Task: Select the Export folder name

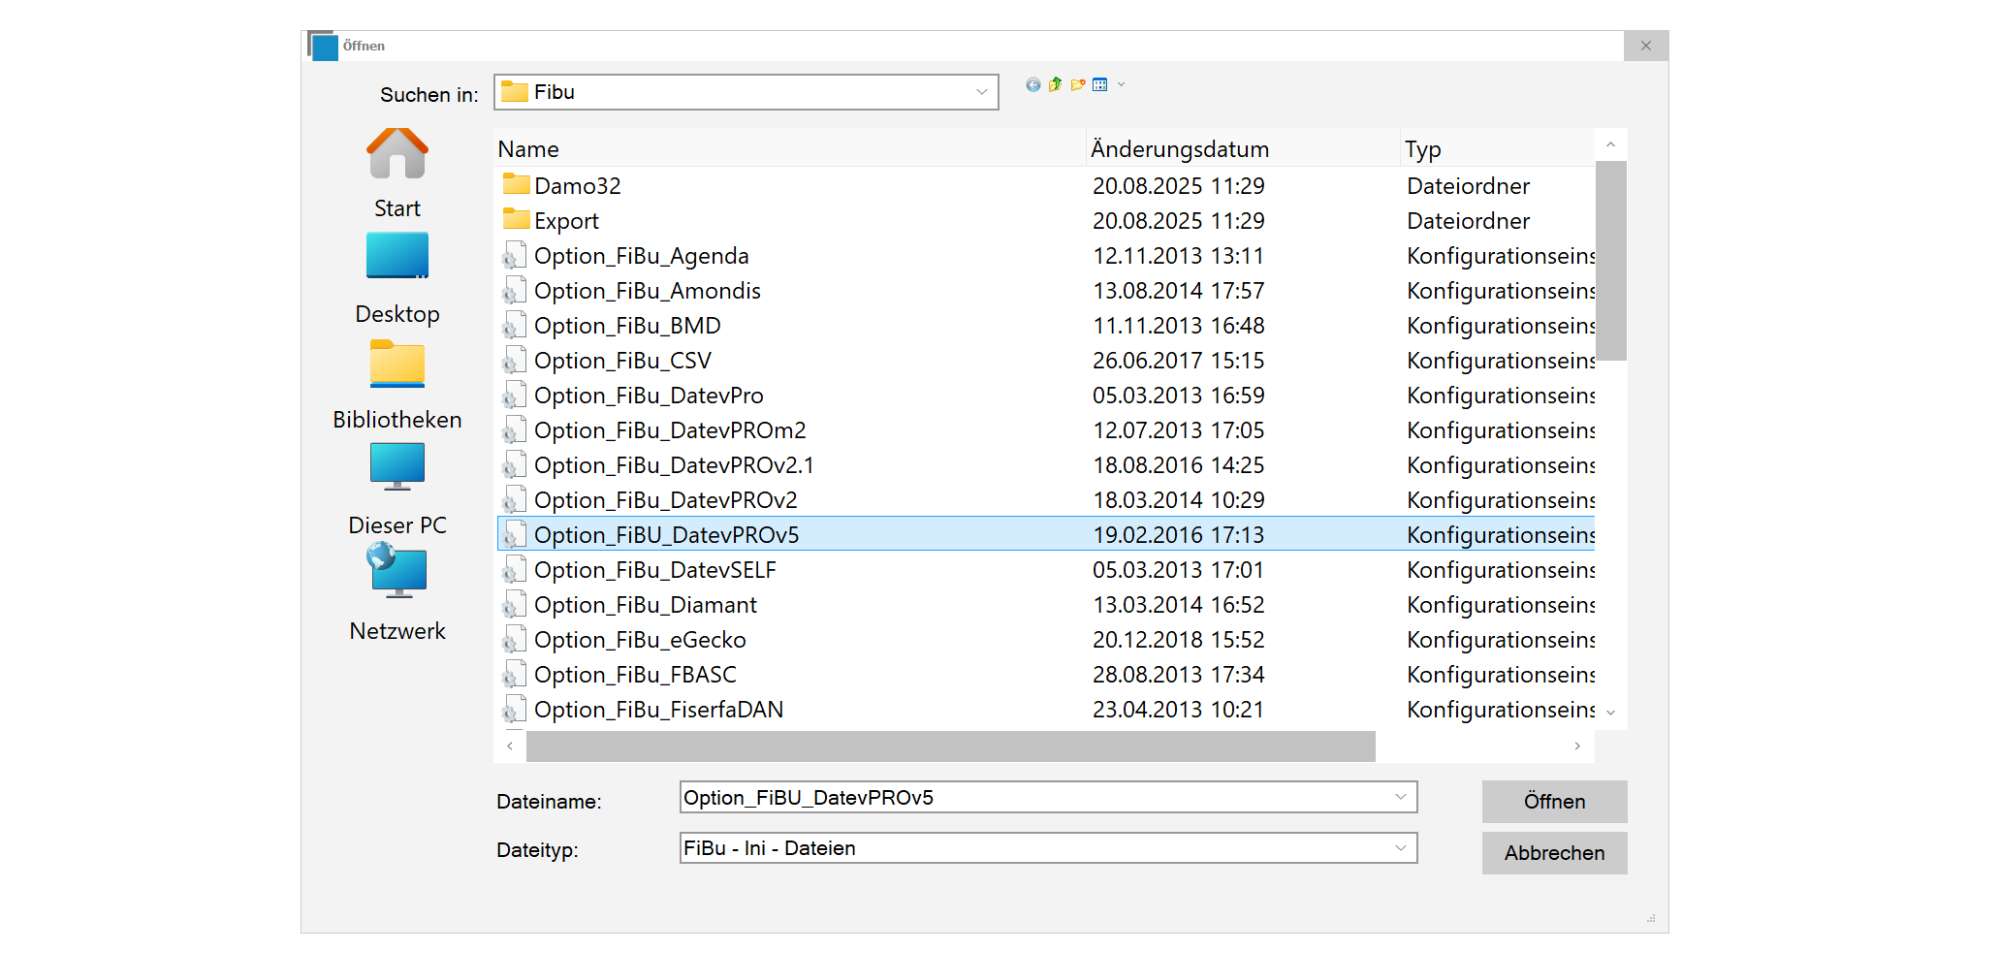Action: point(566,221)
